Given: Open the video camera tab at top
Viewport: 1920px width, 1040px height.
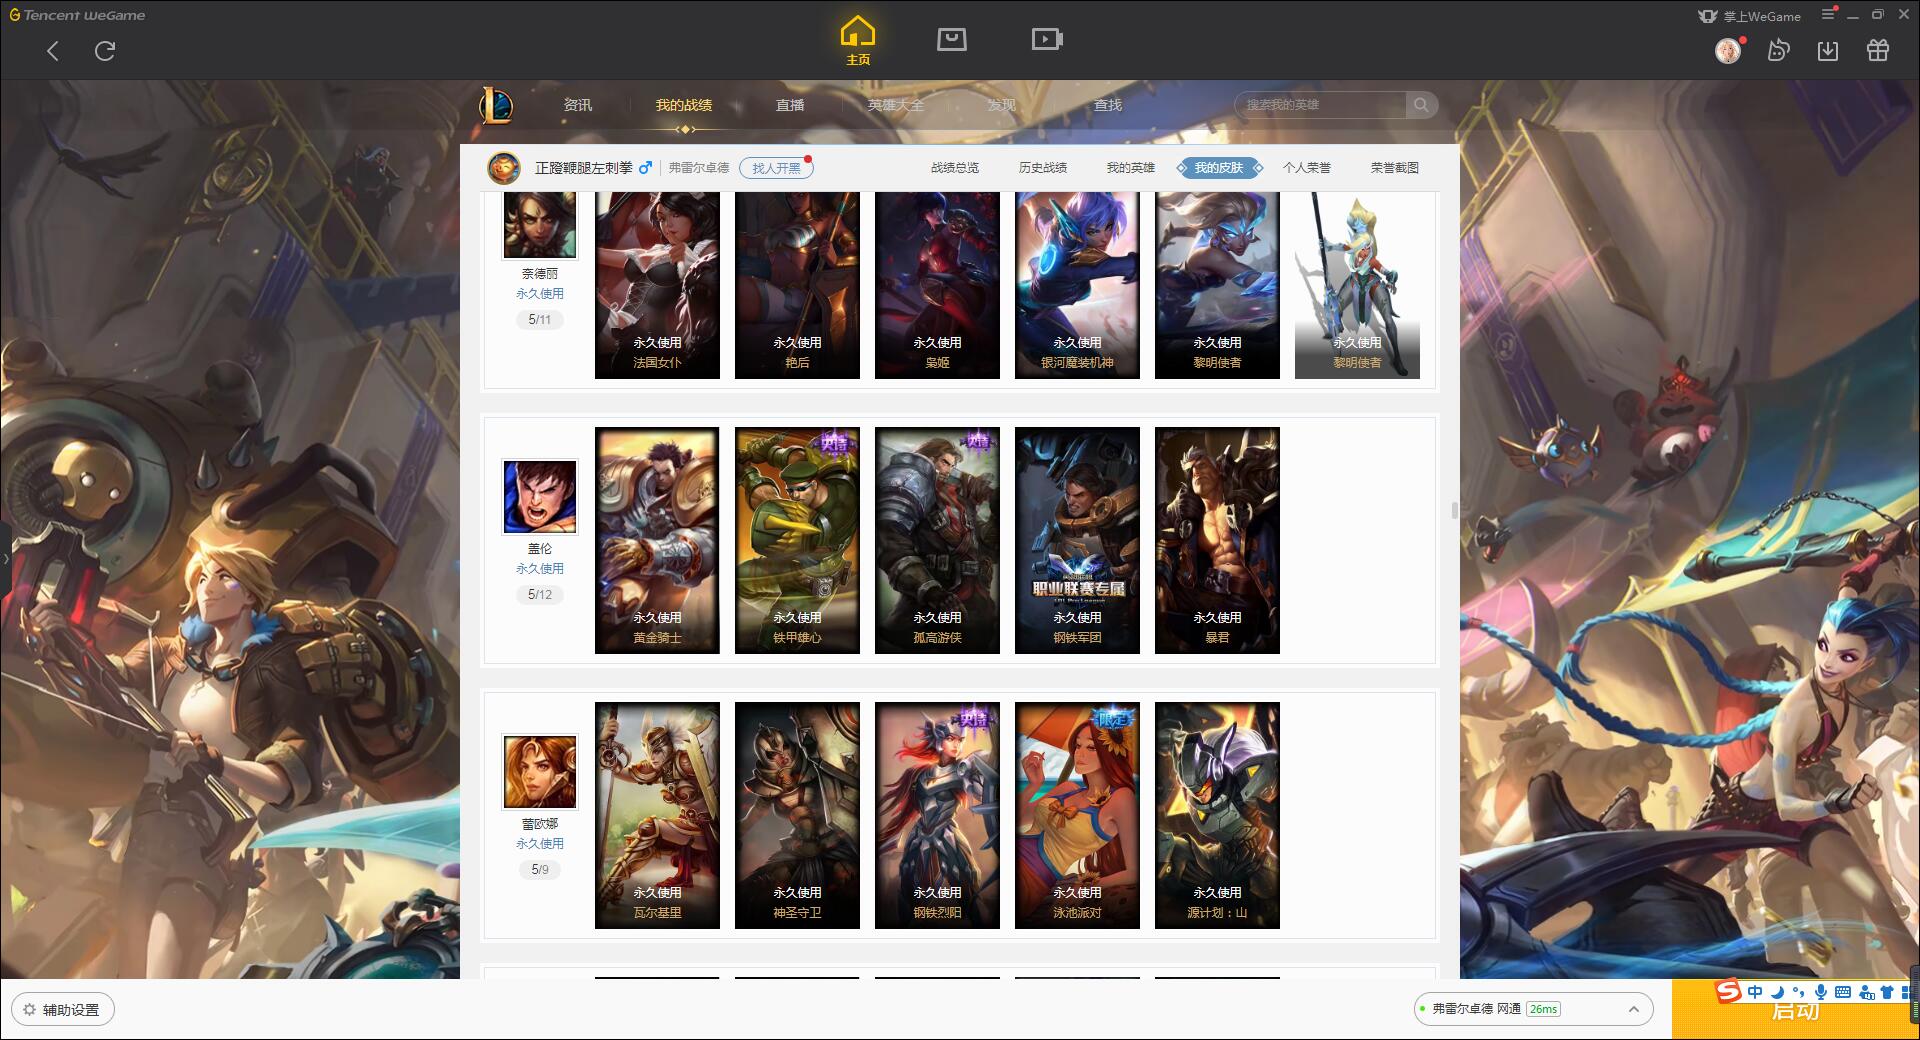Looking at the screenshot, I should pos(1047,39).
